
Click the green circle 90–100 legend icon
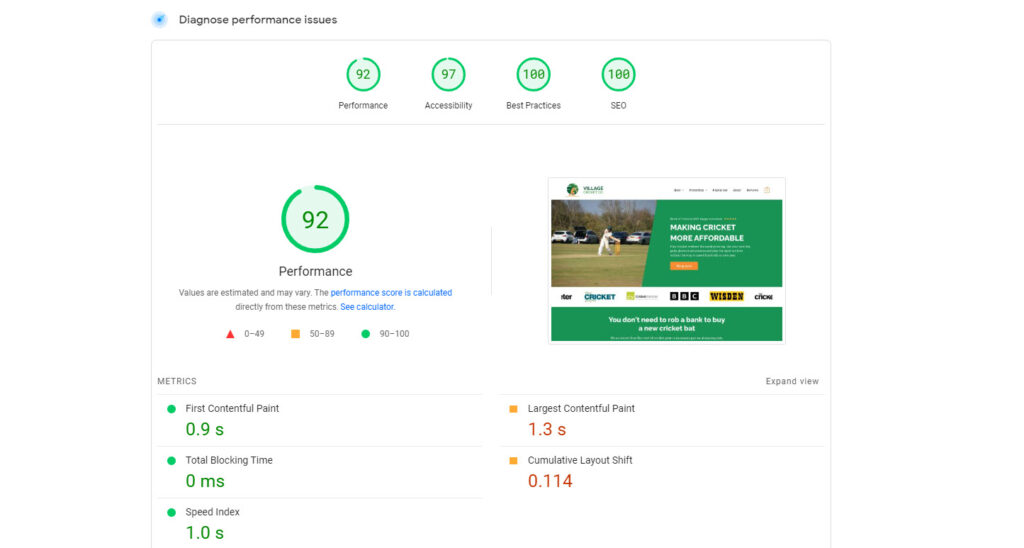pos(366,334)
